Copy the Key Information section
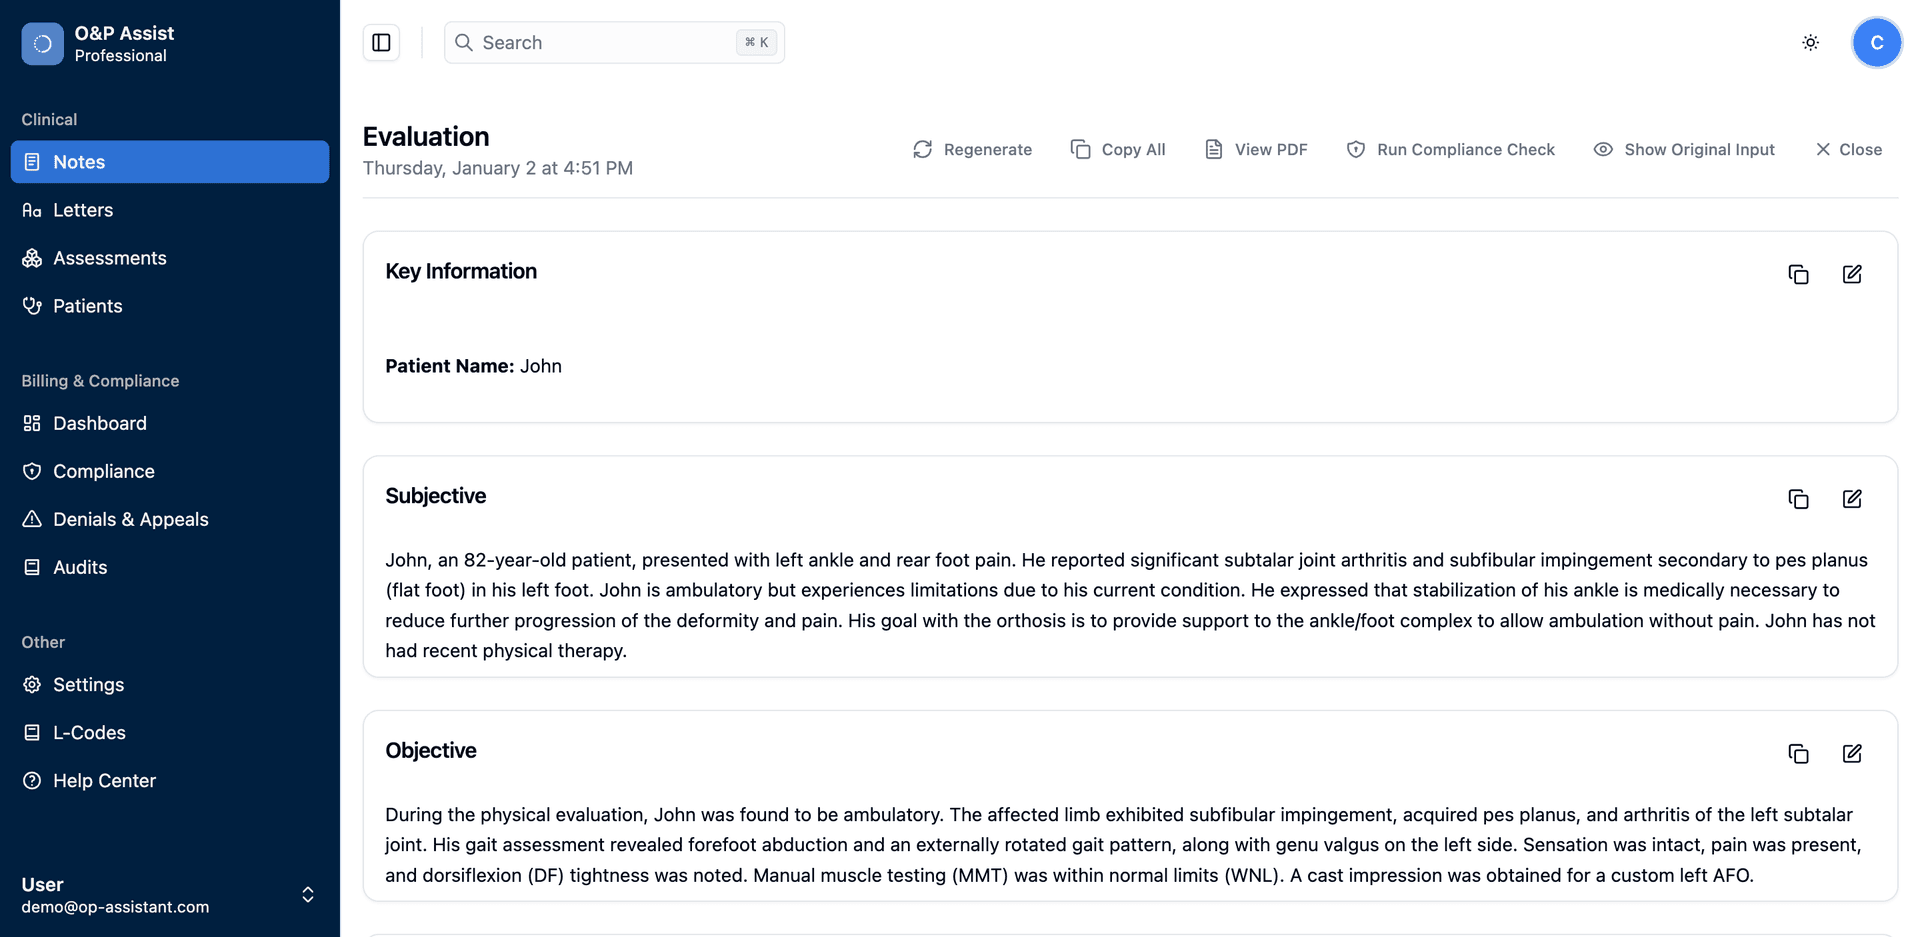The width and height of the screenshot is (1920, 937). 1798,274
